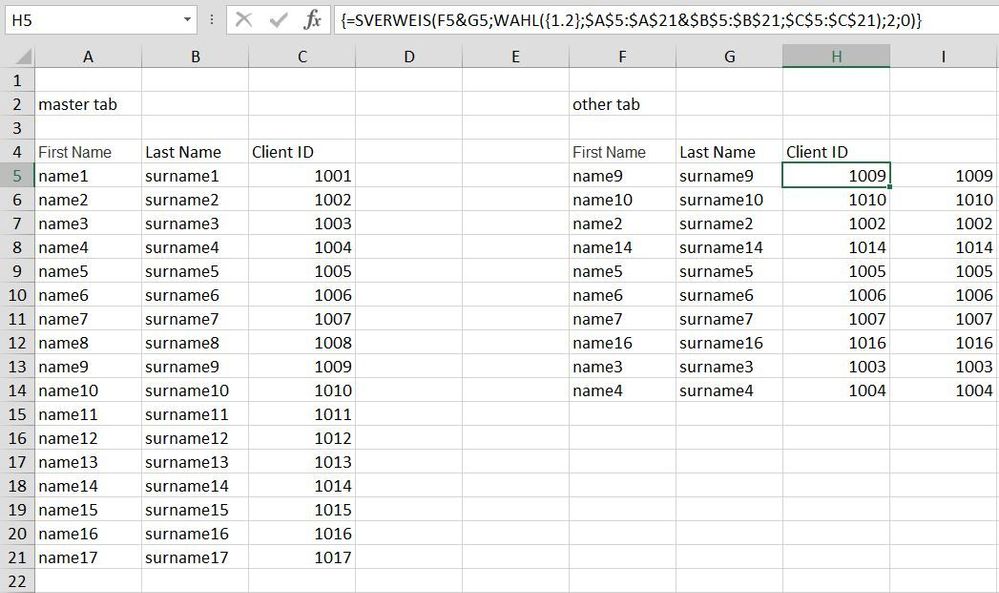Click the formula bar resize dots handle
999x593 pixels.
pos(212,20)
